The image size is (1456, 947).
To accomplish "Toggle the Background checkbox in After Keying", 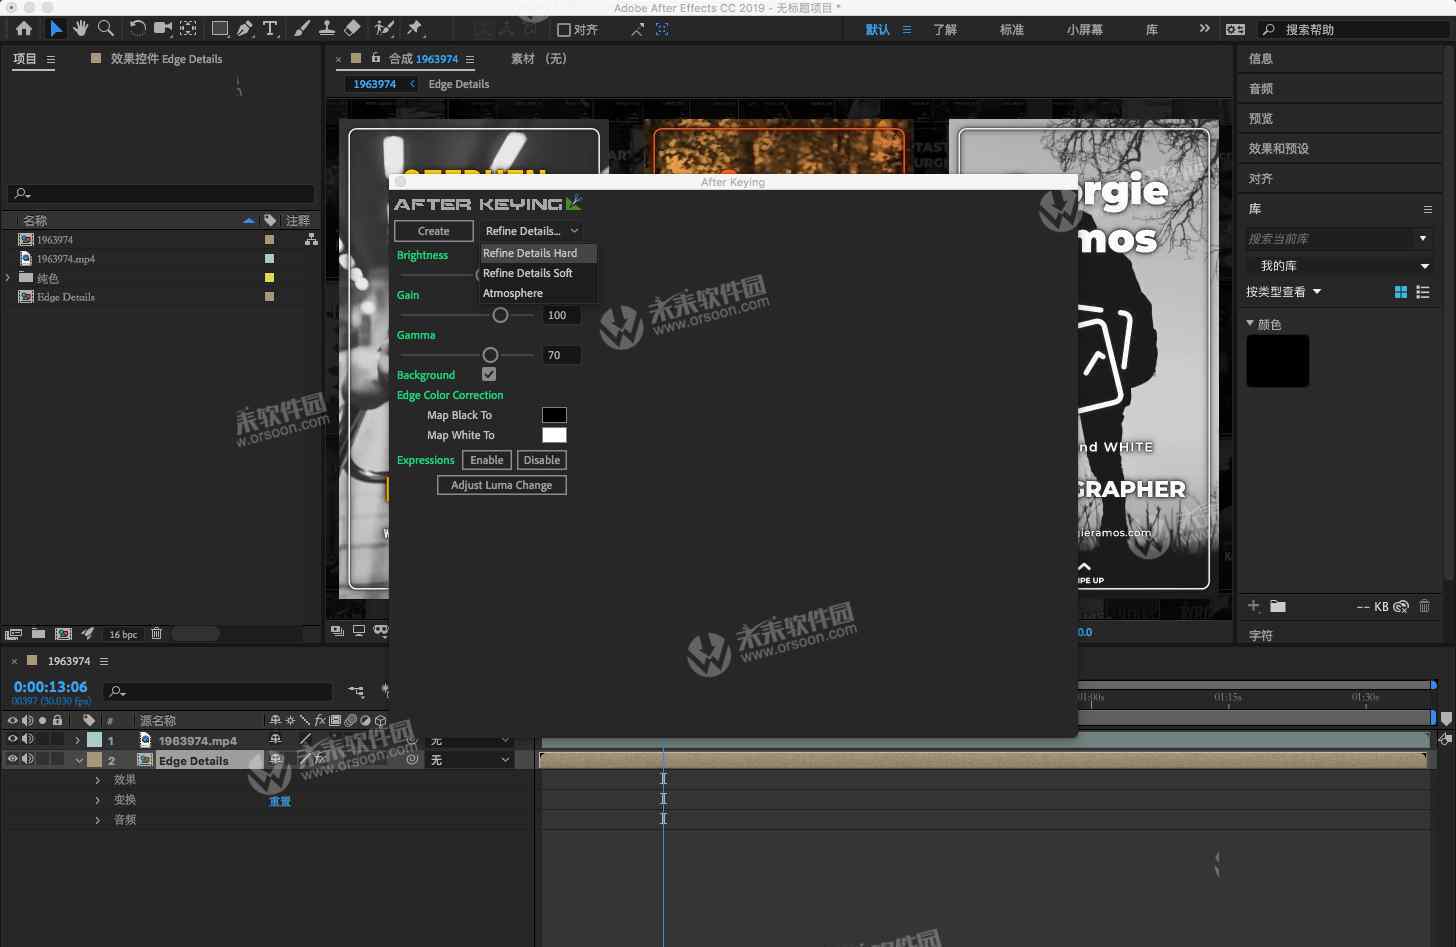I will (489, 374).
